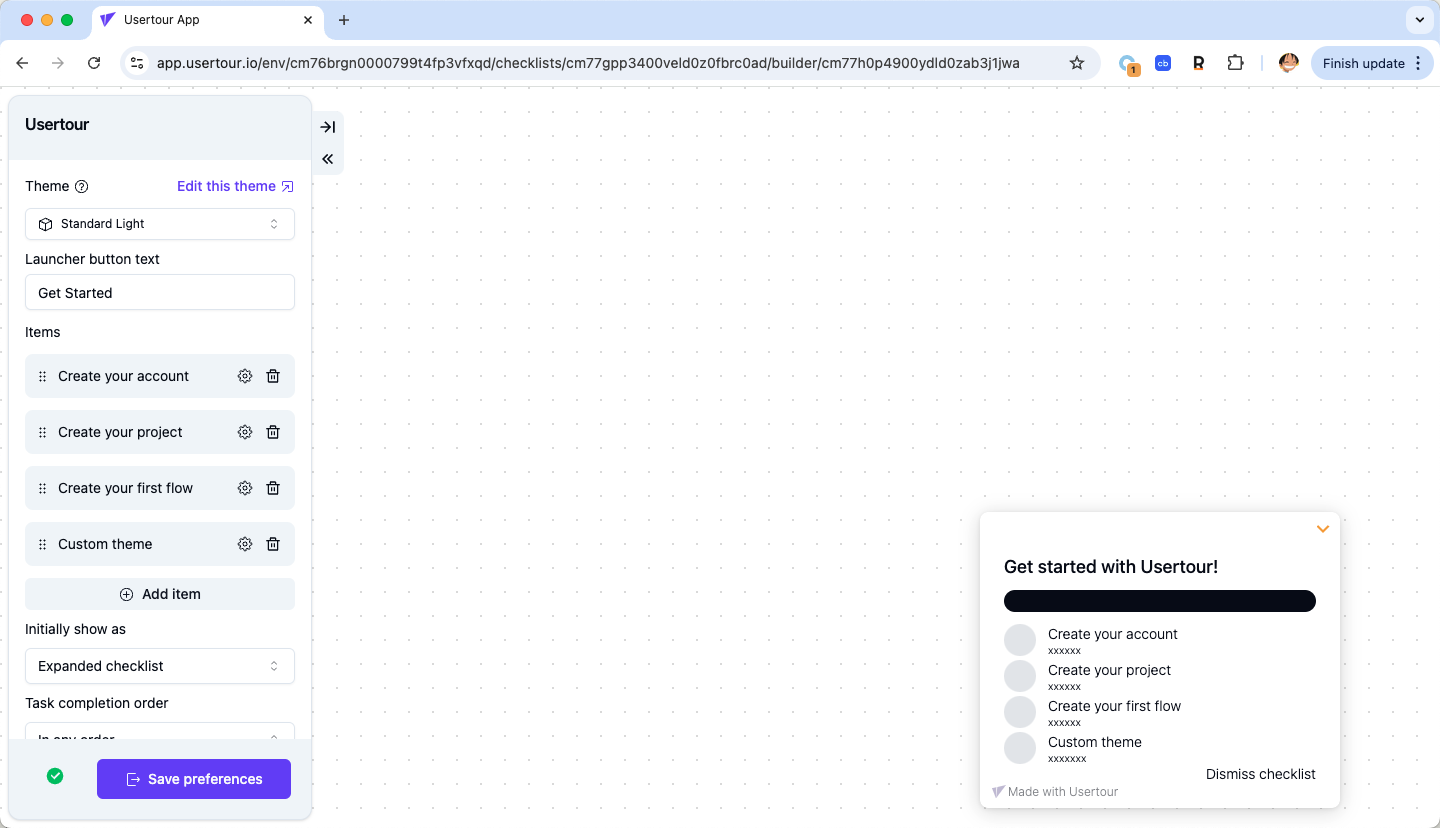Toggle Create your first flow checkbox in preview
1440x828 pixels.
point(1020,712)
